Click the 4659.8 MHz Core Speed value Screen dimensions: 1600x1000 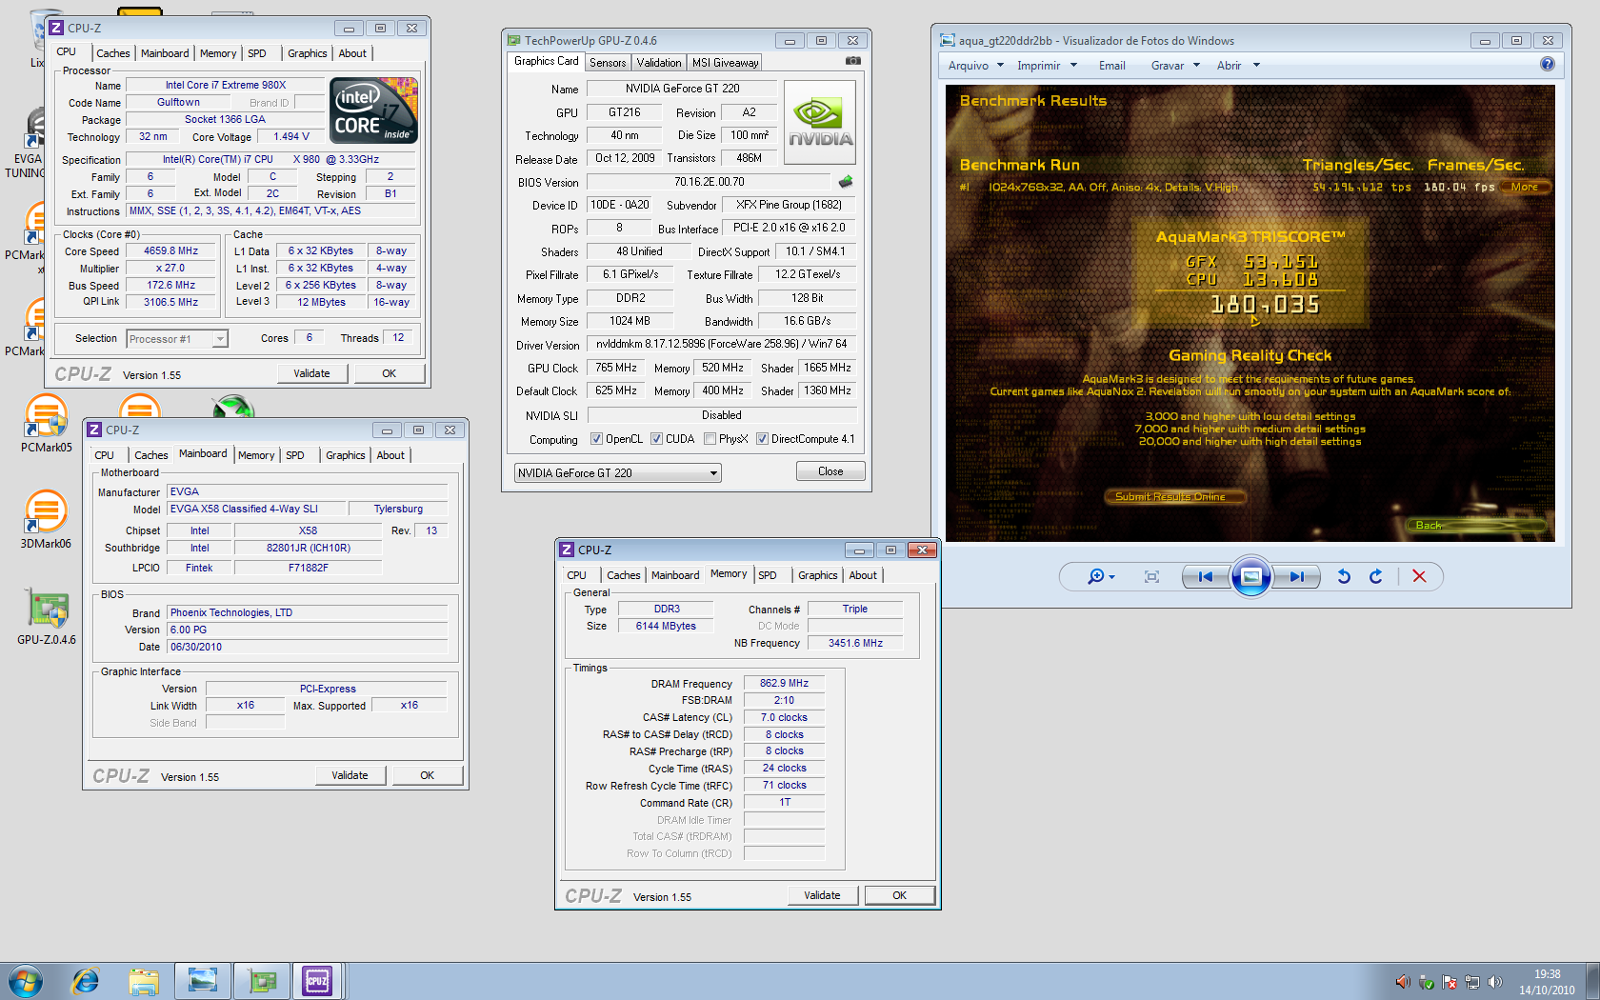(x=171, y=252)
